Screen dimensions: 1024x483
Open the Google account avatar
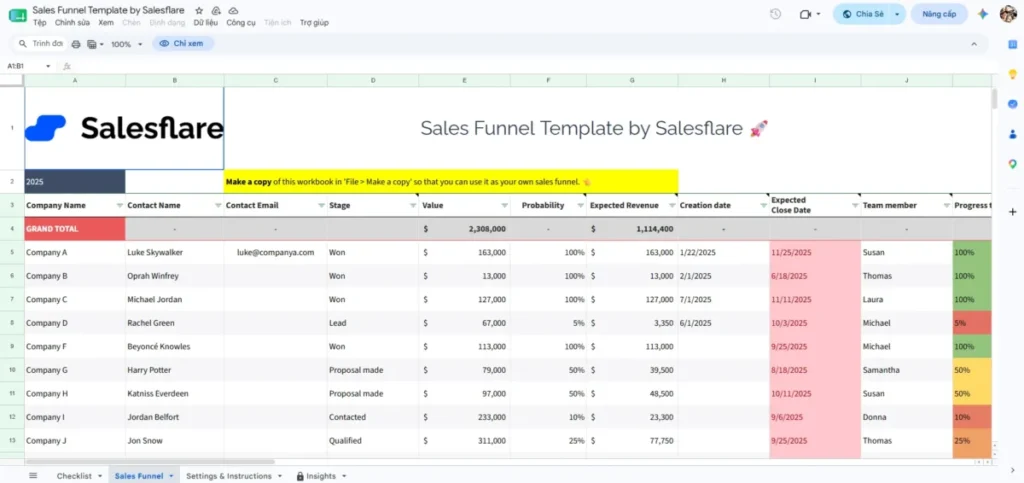click(x=1008, y=14)
